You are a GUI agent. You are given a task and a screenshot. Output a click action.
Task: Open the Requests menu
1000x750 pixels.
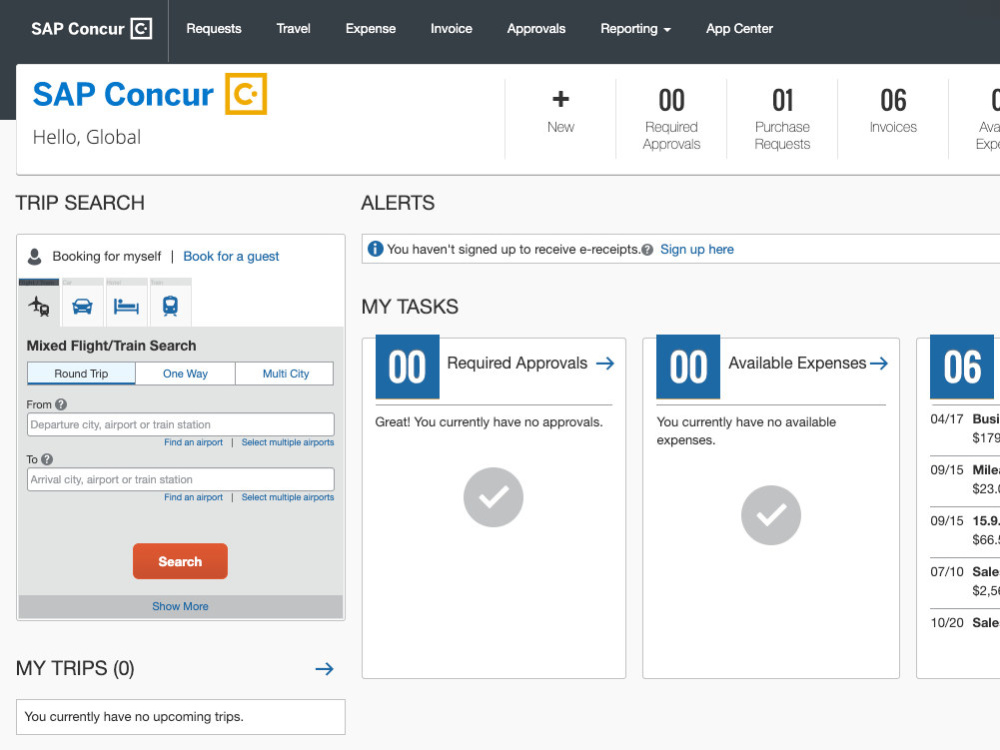pos(214,29)
